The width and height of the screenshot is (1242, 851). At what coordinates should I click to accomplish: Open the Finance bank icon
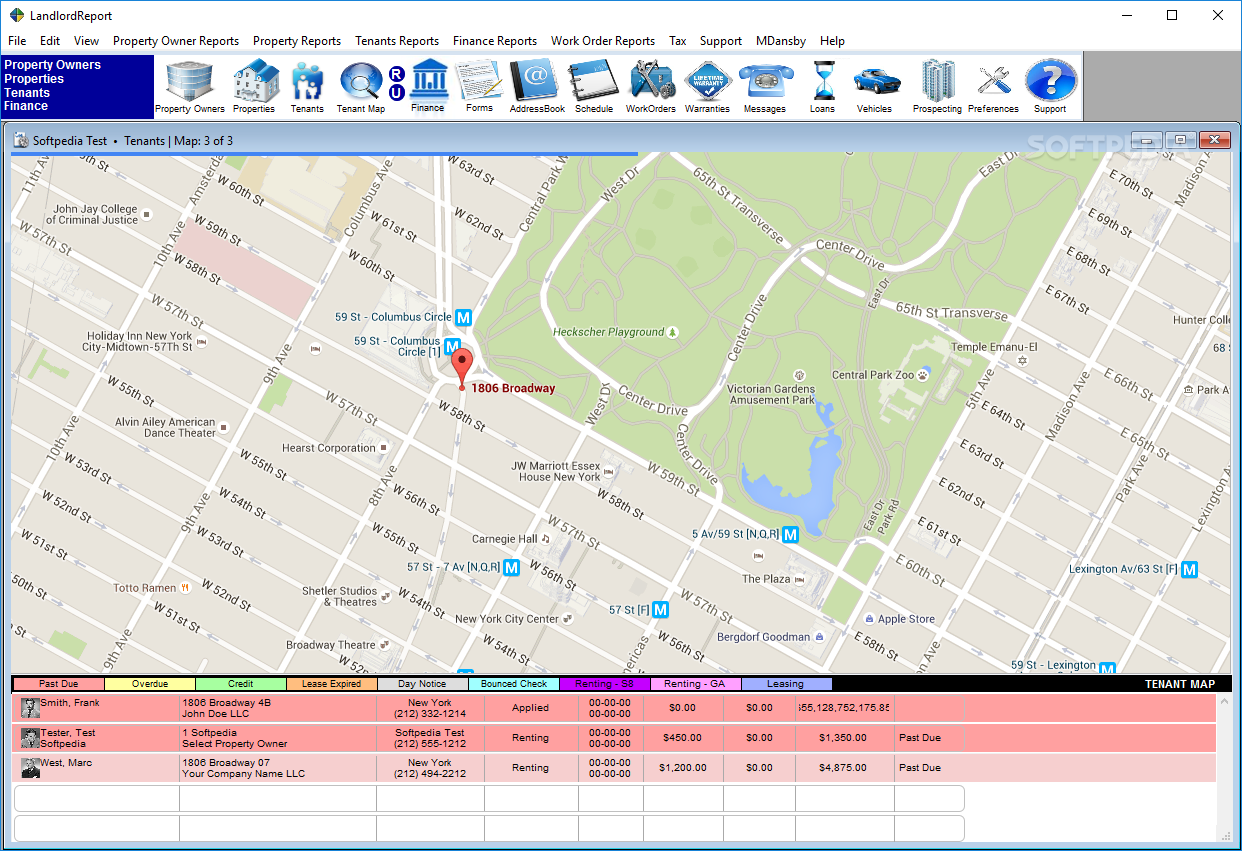428,86
